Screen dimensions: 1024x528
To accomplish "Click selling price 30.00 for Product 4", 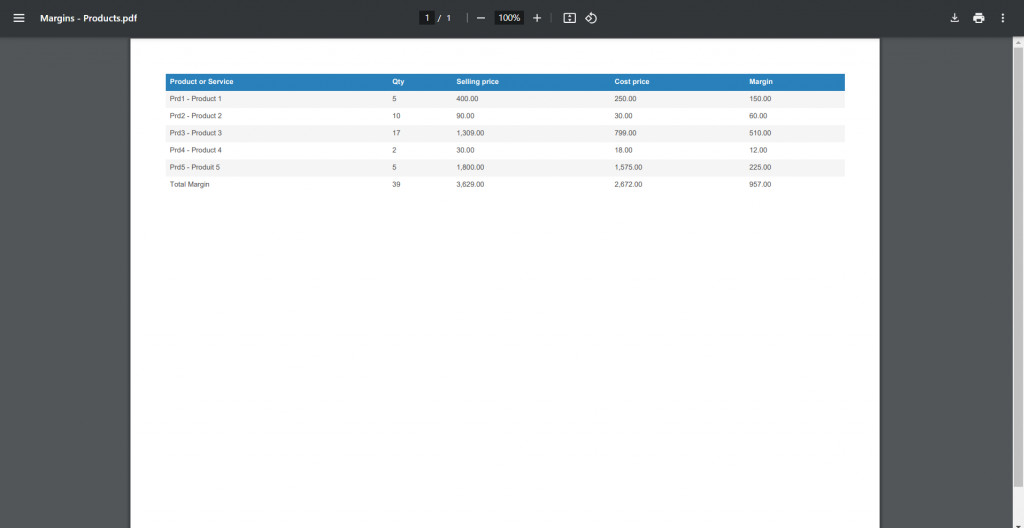I will coord(465,150).
